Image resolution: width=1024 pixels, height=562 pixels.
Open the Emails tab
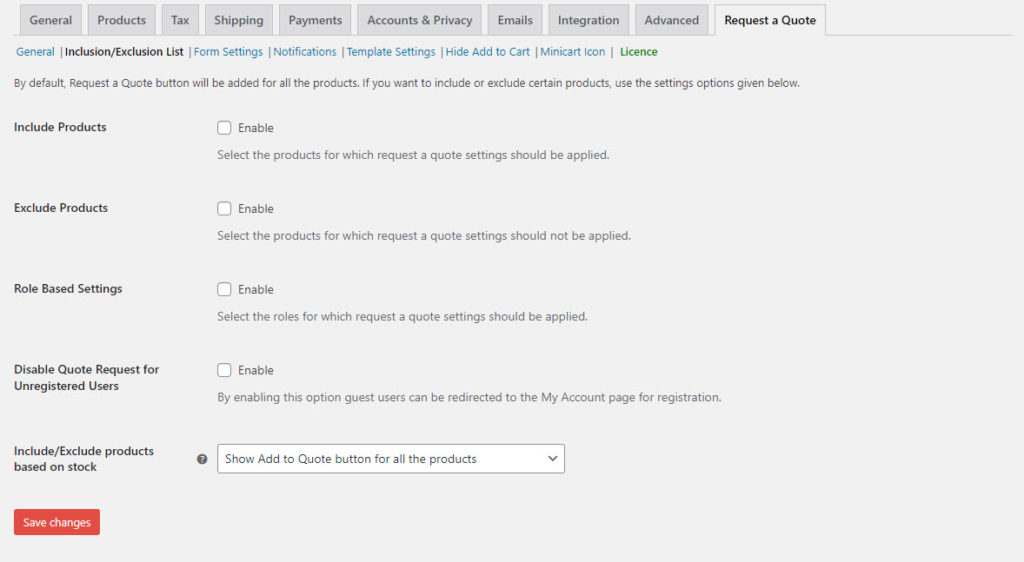[515, 20]
